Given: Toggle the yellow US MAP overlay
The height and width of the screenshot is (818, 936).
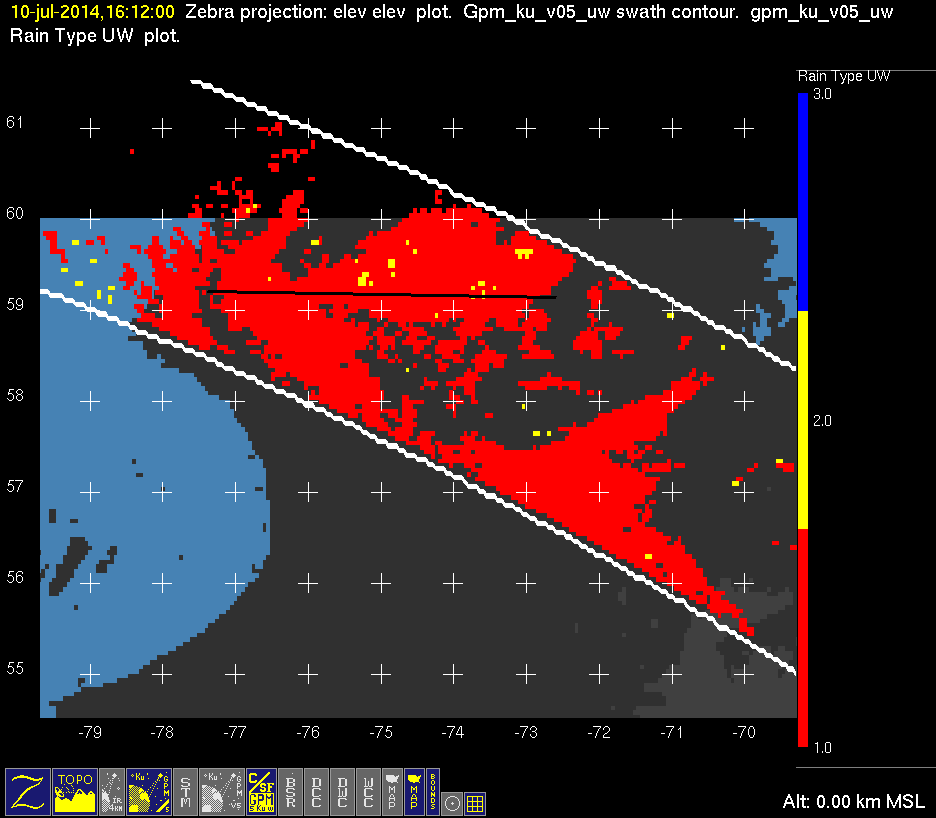Looking at the screenshot, I should click(x=412, y=791).
